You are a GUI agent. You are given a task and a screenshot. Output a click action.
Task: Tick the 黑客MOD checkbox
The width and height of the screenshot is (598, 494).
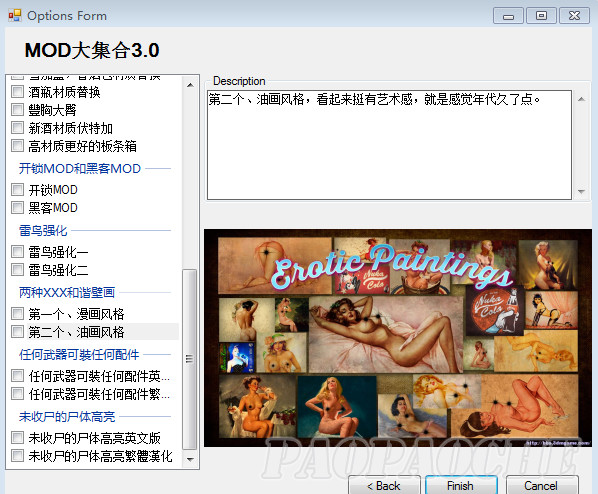(x=18, y=208)
